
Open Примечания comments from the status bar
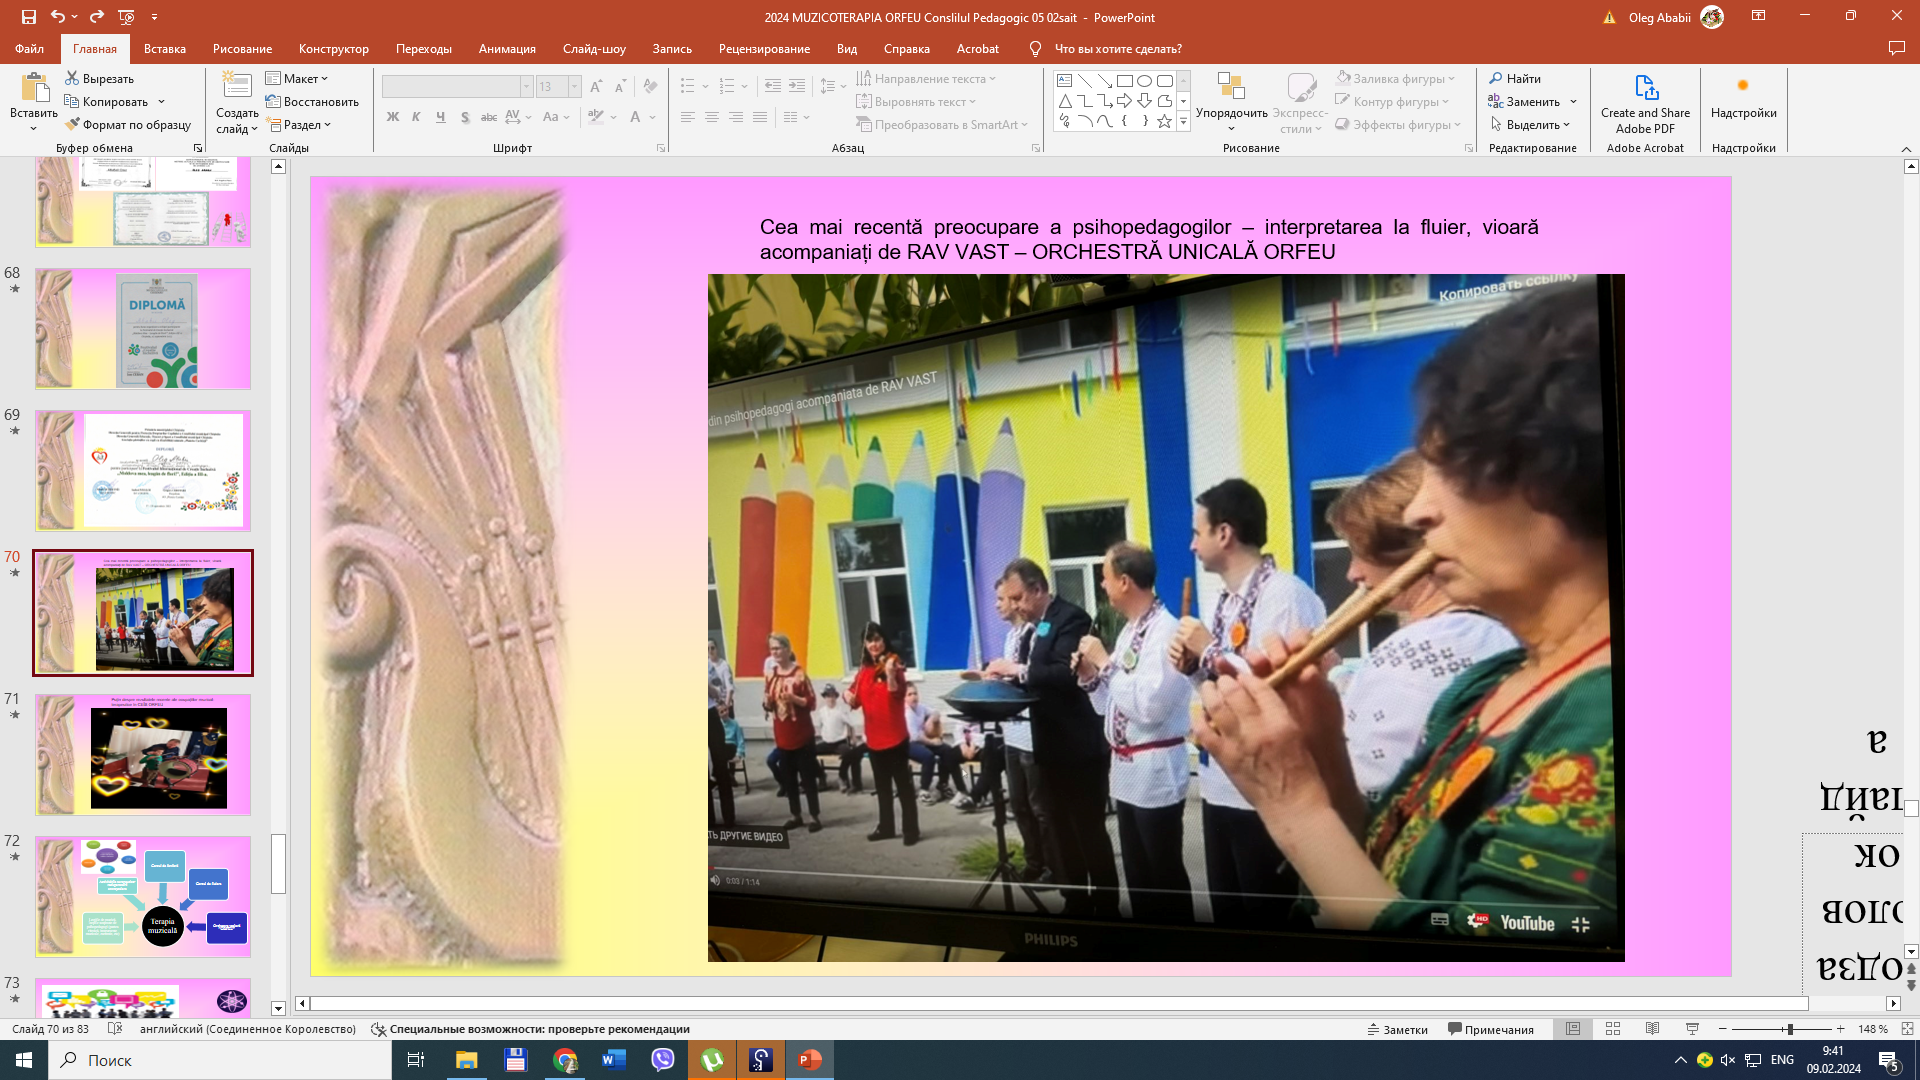pyautogui.click(x=1490, y=1029)
